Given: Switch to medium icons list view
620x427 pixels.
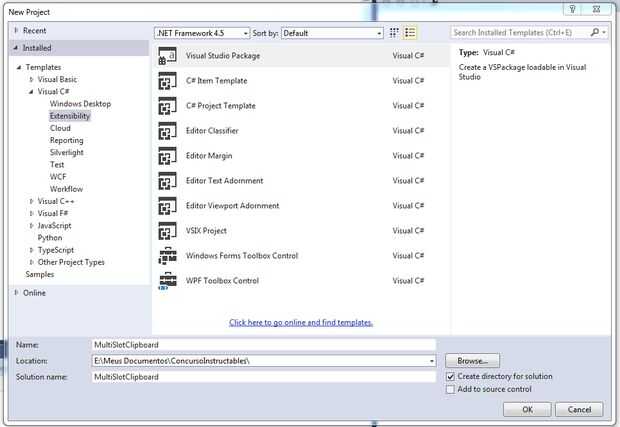Looking at the screenshot, I should tap(410, 33).
